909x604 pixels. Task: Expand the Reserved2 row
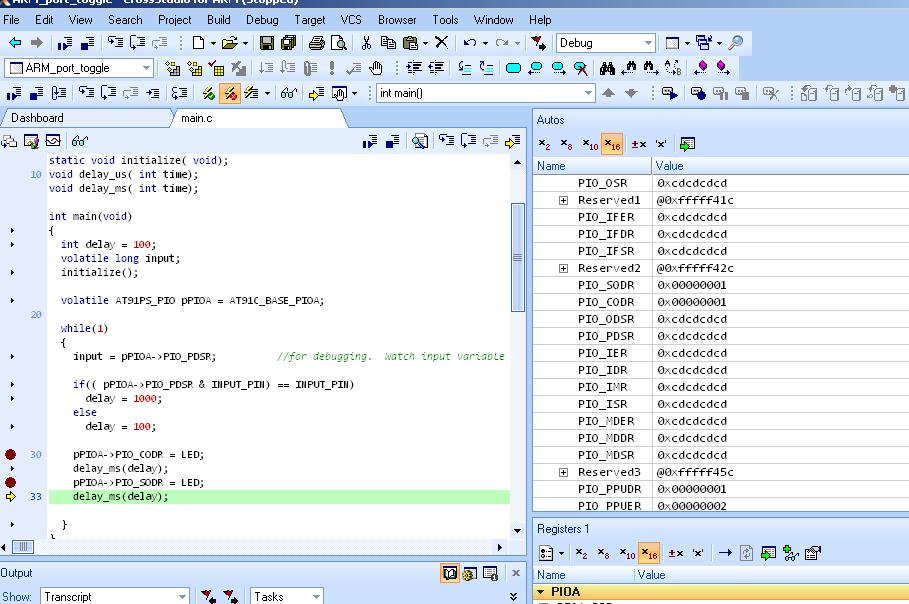pos(563,268)
